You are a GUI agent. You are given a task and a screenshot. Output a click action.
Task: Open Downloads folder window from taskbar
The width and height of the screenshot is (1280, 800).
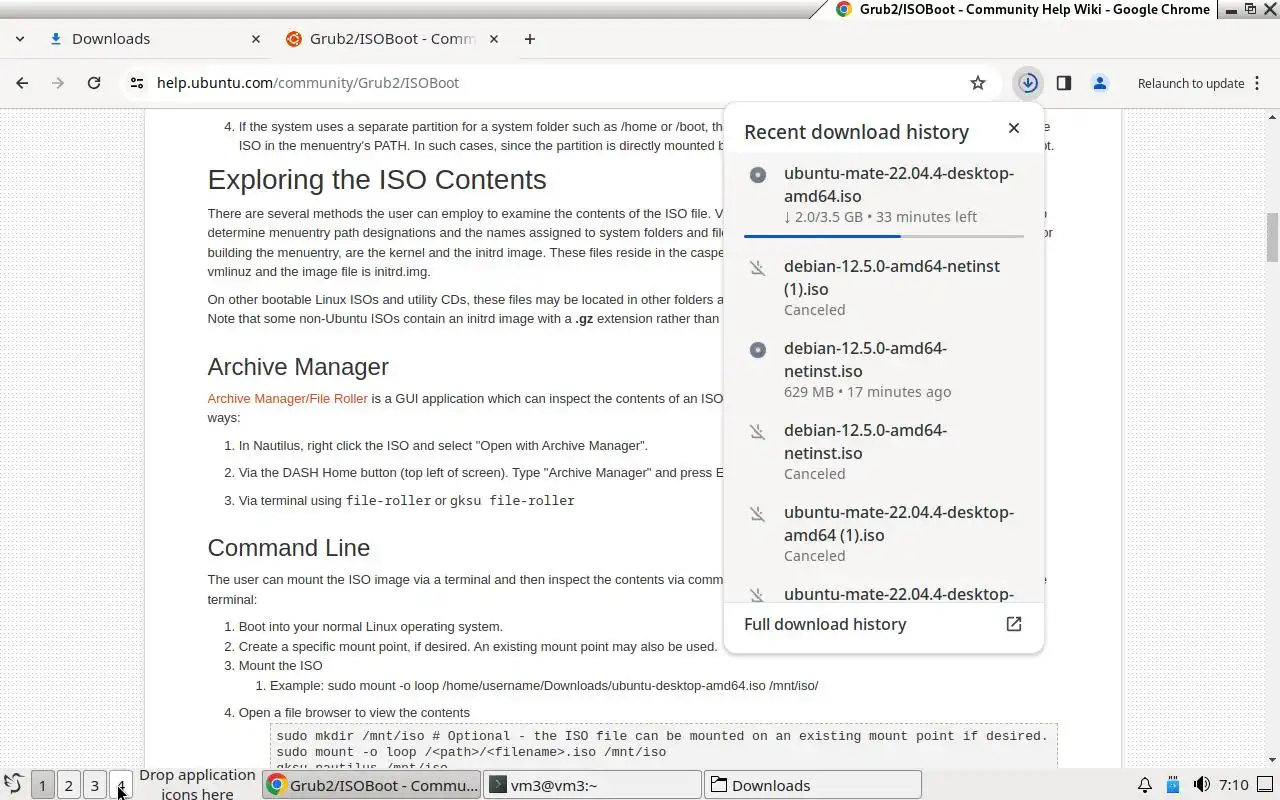(x=813, y=785)
